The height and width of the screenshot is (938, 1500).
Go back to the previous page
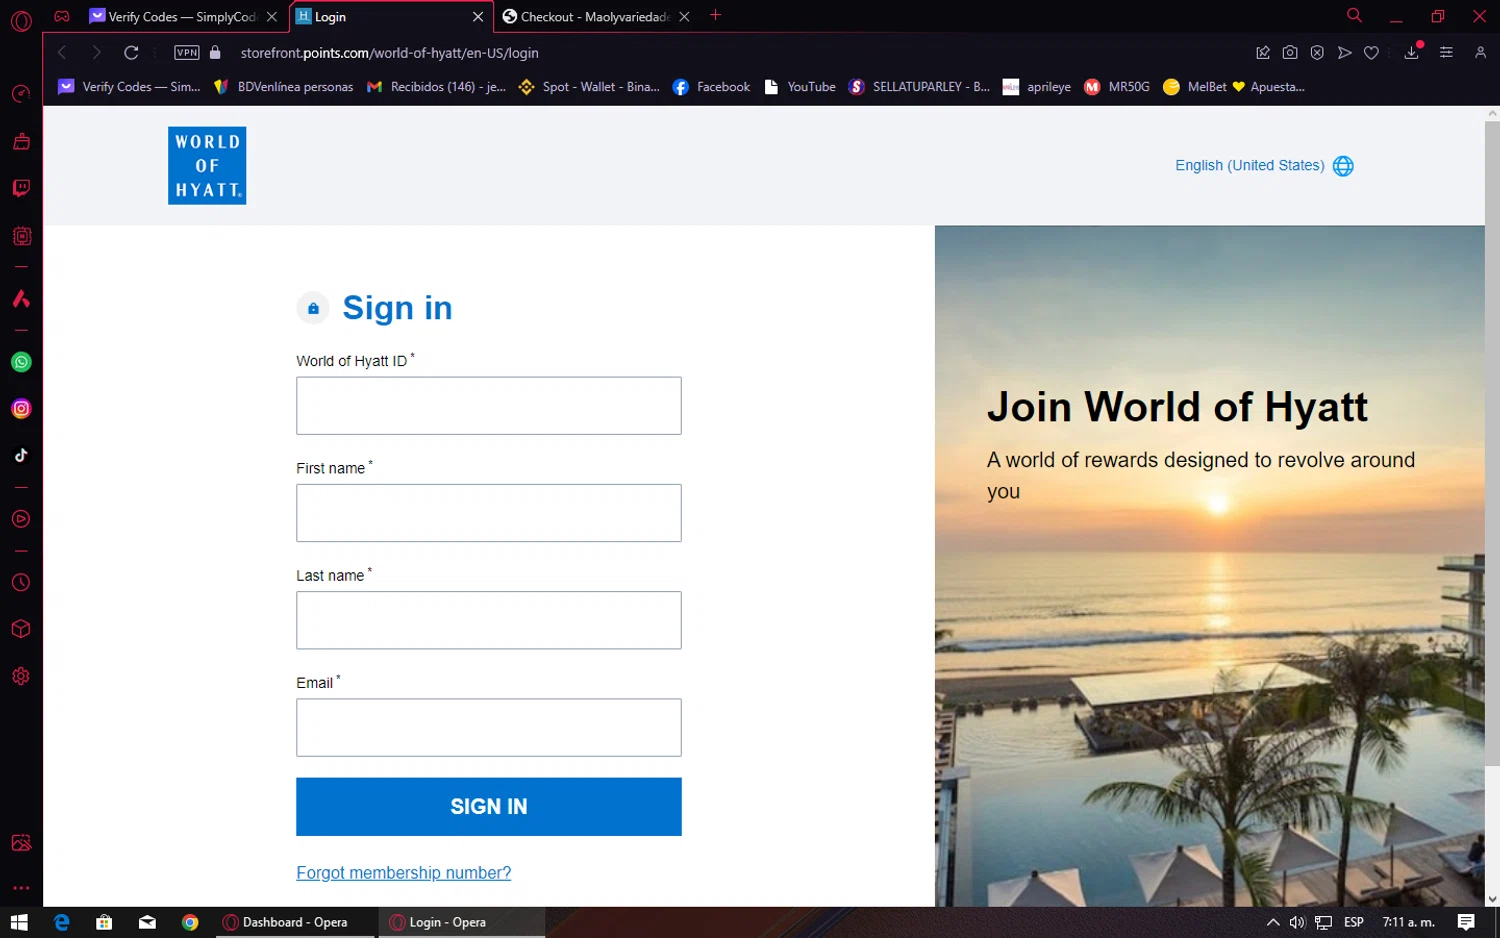coord(62,53)
